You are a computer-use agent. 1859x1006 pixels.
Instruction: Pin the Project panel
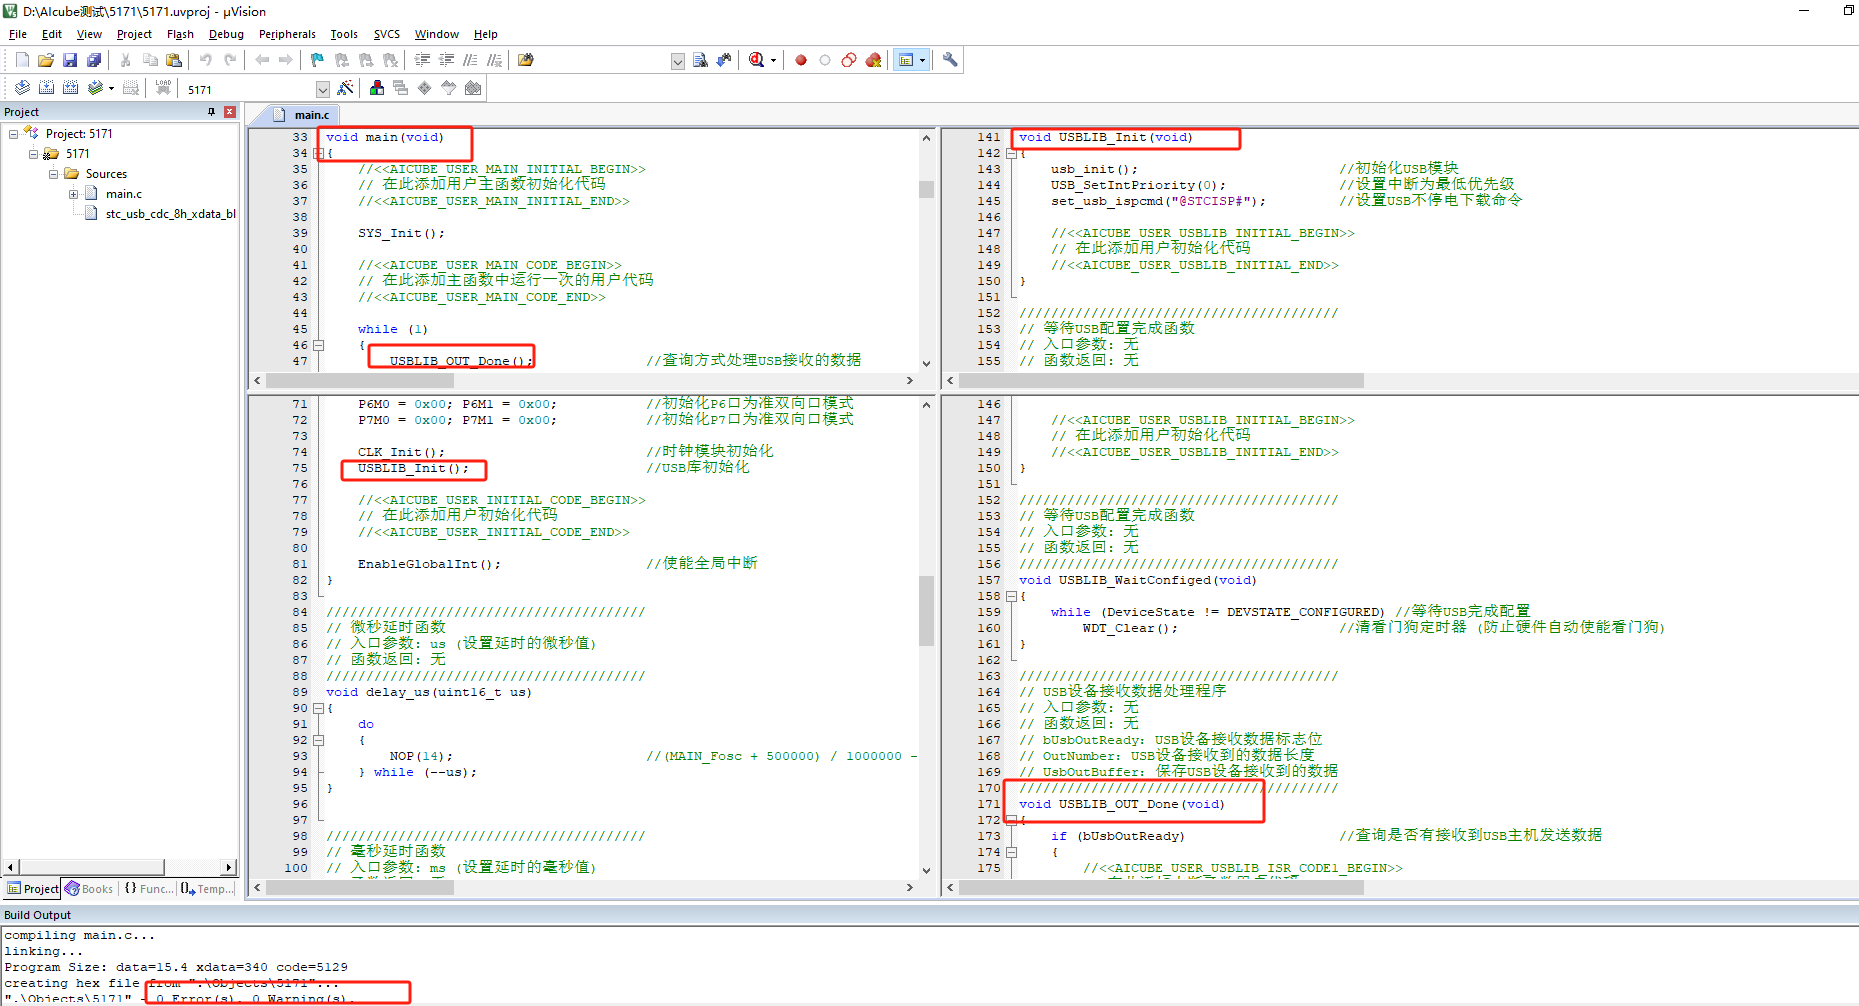(211, 112)
